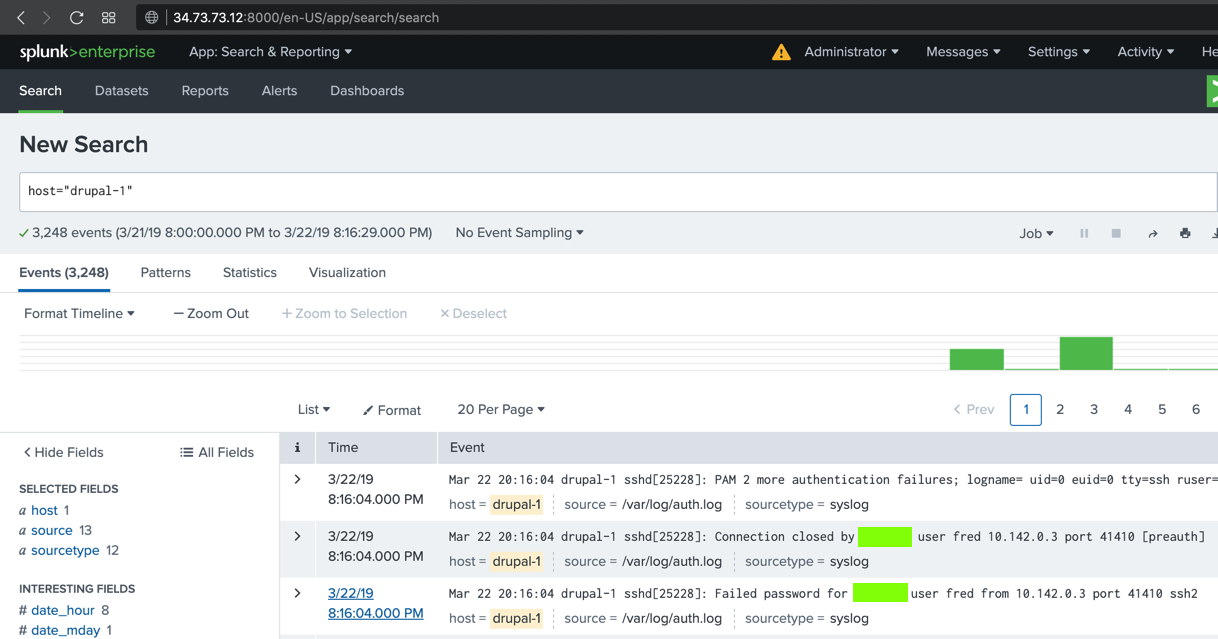Open the Format Timeline dropdown
This screenshot has width=1218, height=639.
tap(79, 314)
